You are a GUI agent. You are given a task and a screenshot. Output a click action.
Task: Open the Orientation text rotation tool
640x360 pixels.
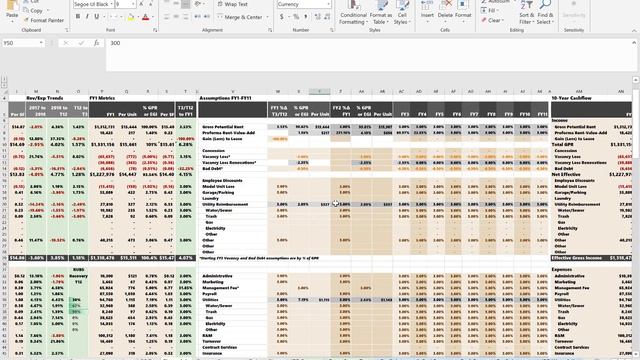(198, 4)
